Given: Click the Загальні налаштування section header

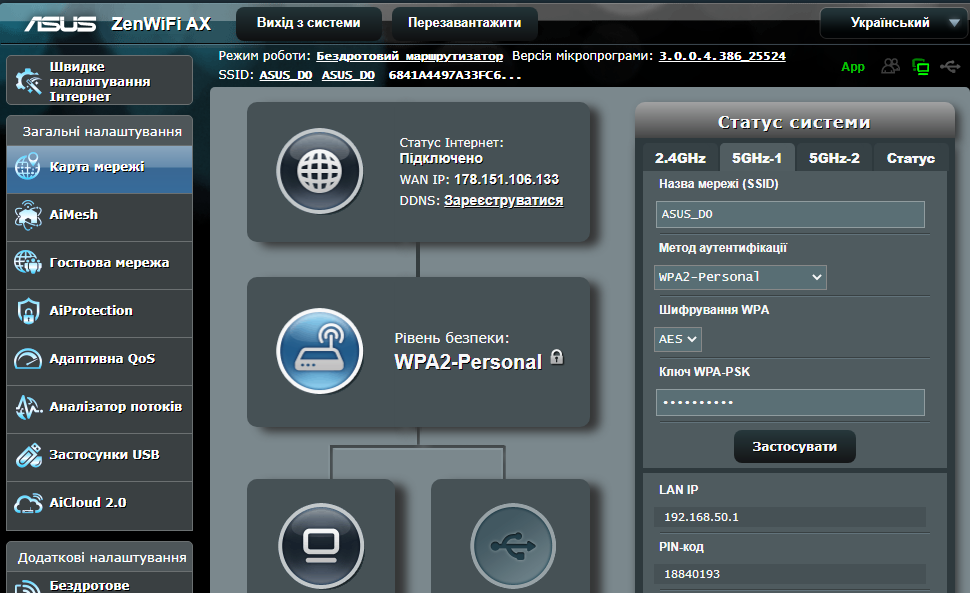Looking at the screenshot, I should coord(102,131).
